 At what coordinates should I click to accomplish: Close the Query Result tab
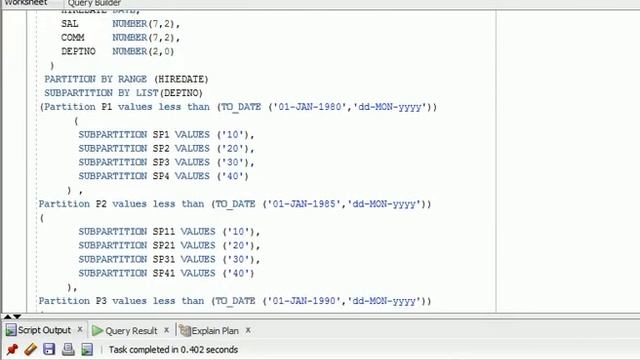coord(167,330)
